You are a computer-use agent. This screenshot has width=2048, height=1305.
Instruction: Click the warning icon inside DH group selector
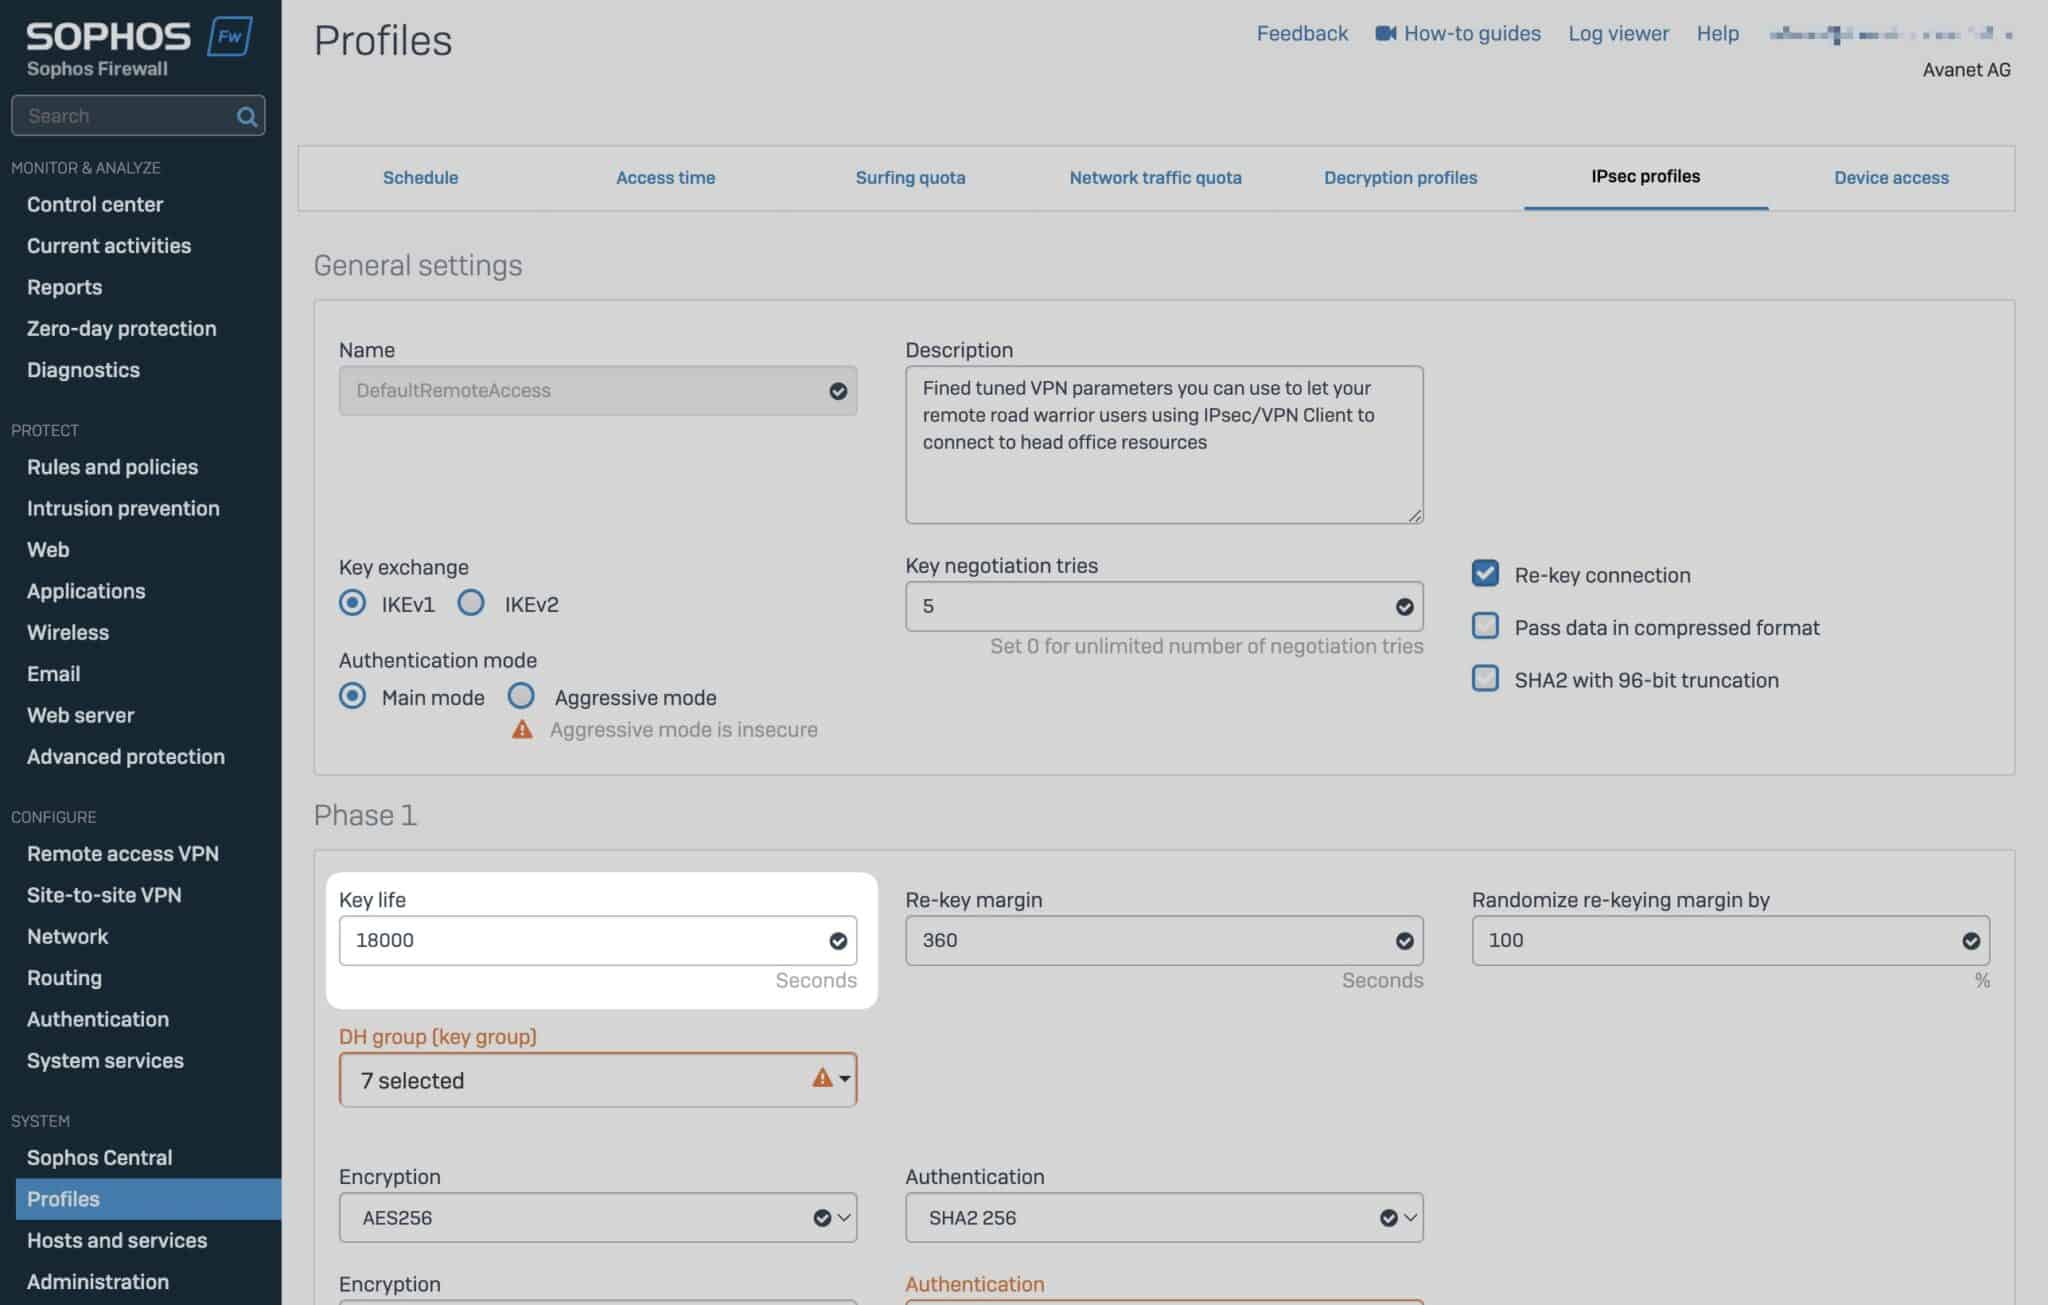pyautogui.click(x=821, y=1079)
